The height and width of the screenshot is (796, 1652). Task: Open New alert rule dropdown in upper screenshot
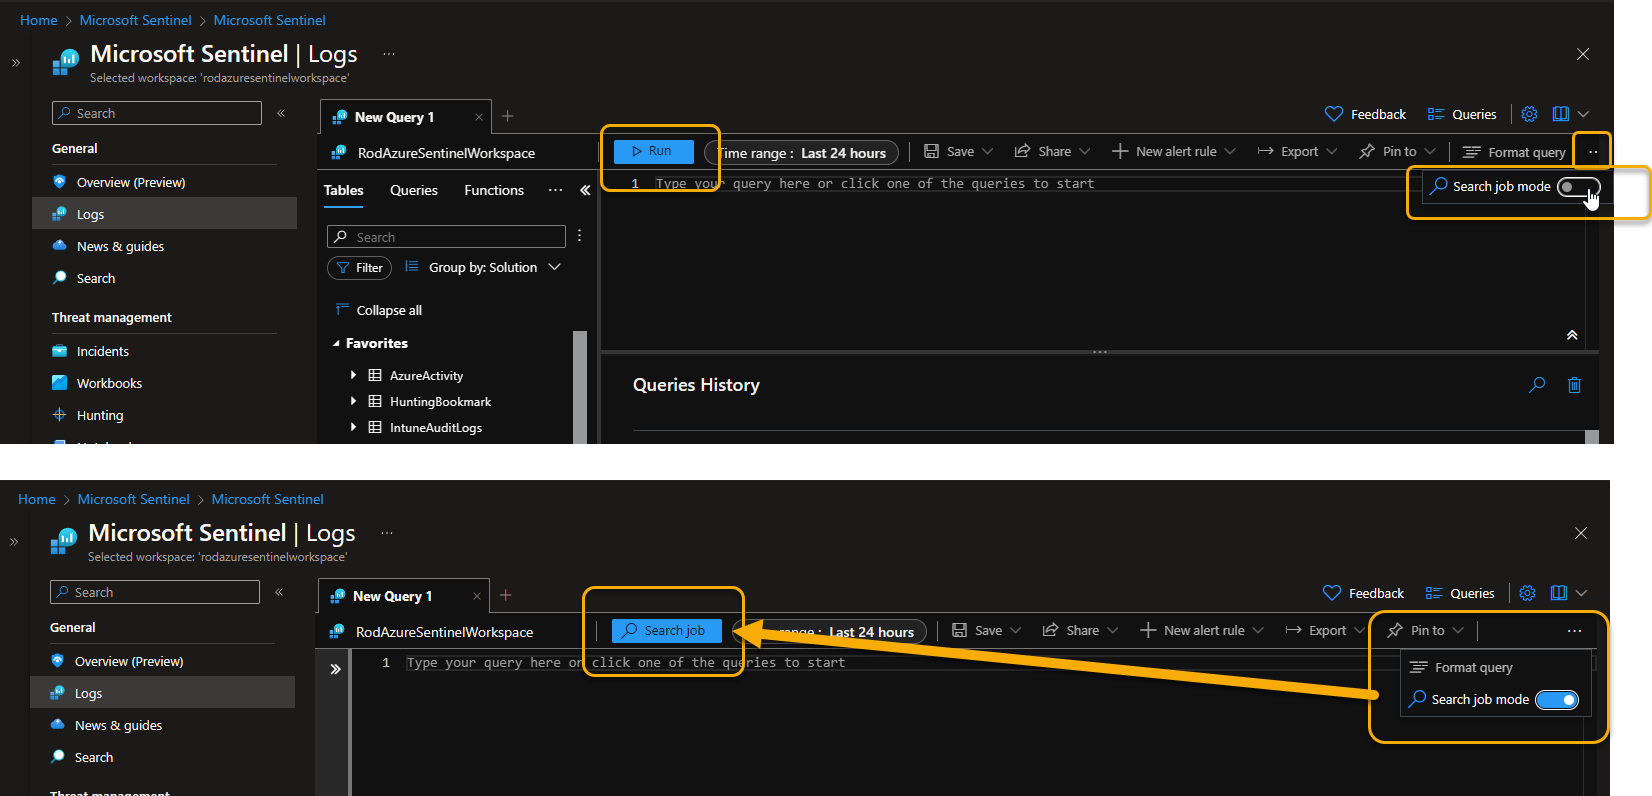pyautogui.click(x=1173, y=152)
